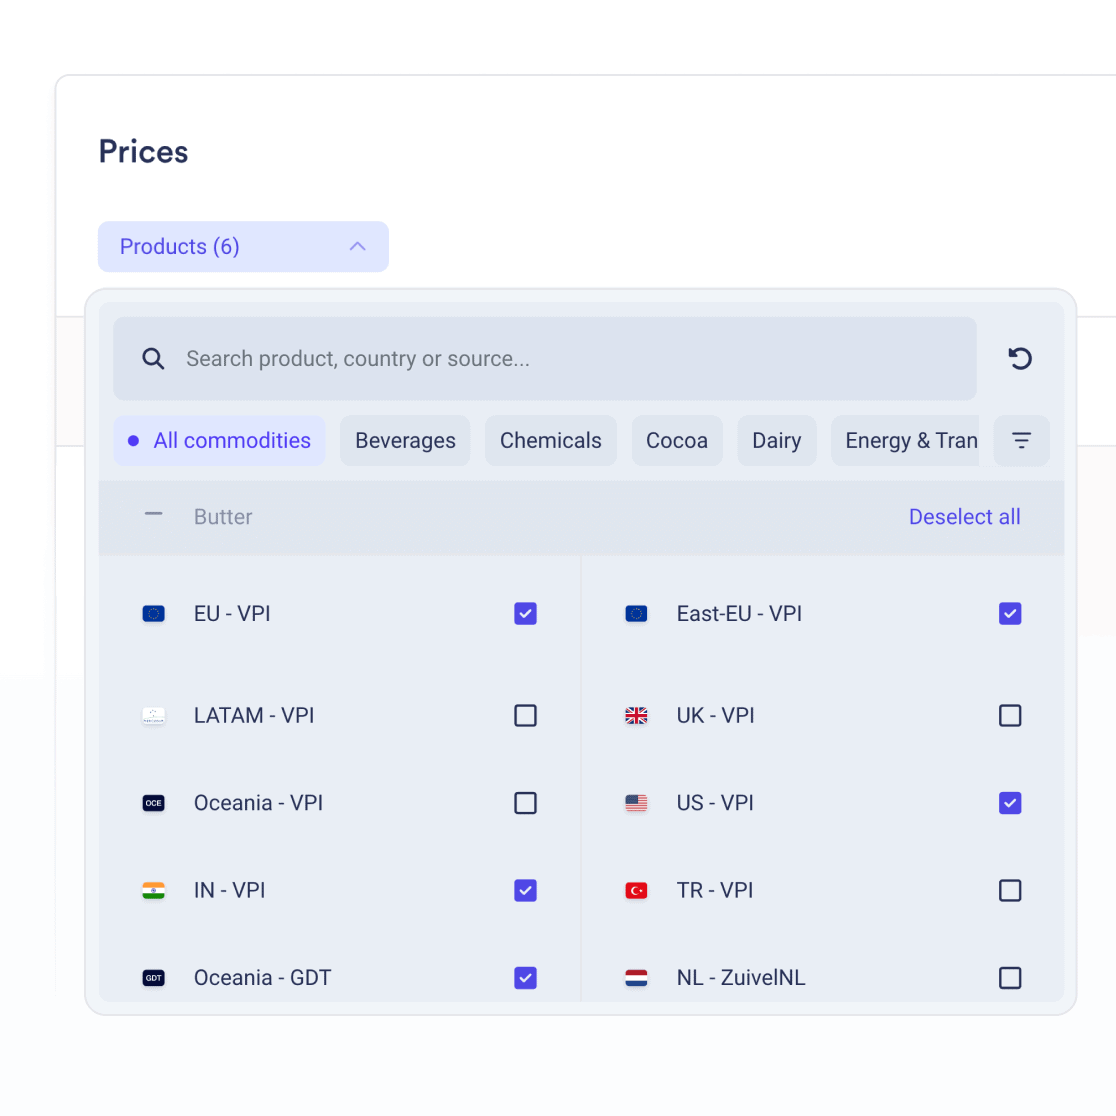This screenshot has width=1116, height=1116.
Task: Select the All commodities filter
Action: click(x=220, y=441)
